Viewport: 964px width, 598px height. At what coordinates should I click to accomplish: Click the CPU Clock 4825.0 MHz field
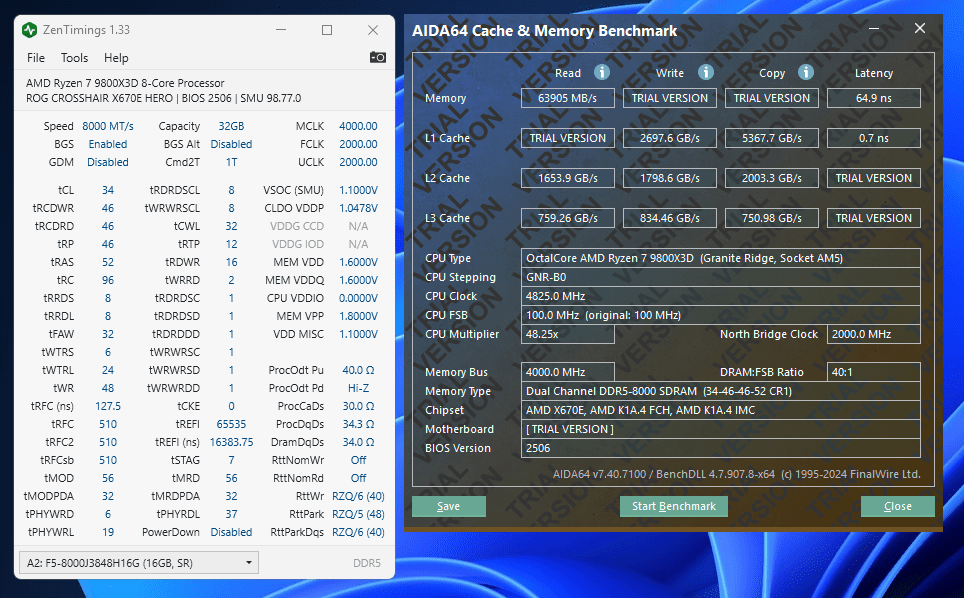point(721,296)
